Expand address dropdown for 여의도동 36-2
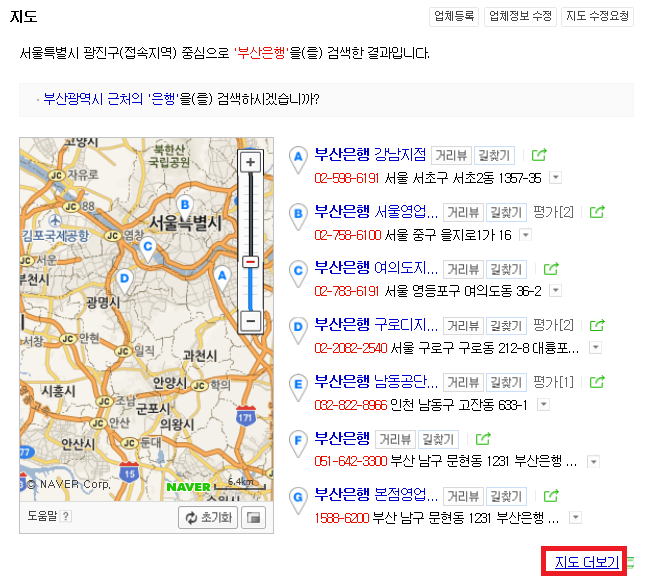 pyautogui.click(x=556, y=290)
